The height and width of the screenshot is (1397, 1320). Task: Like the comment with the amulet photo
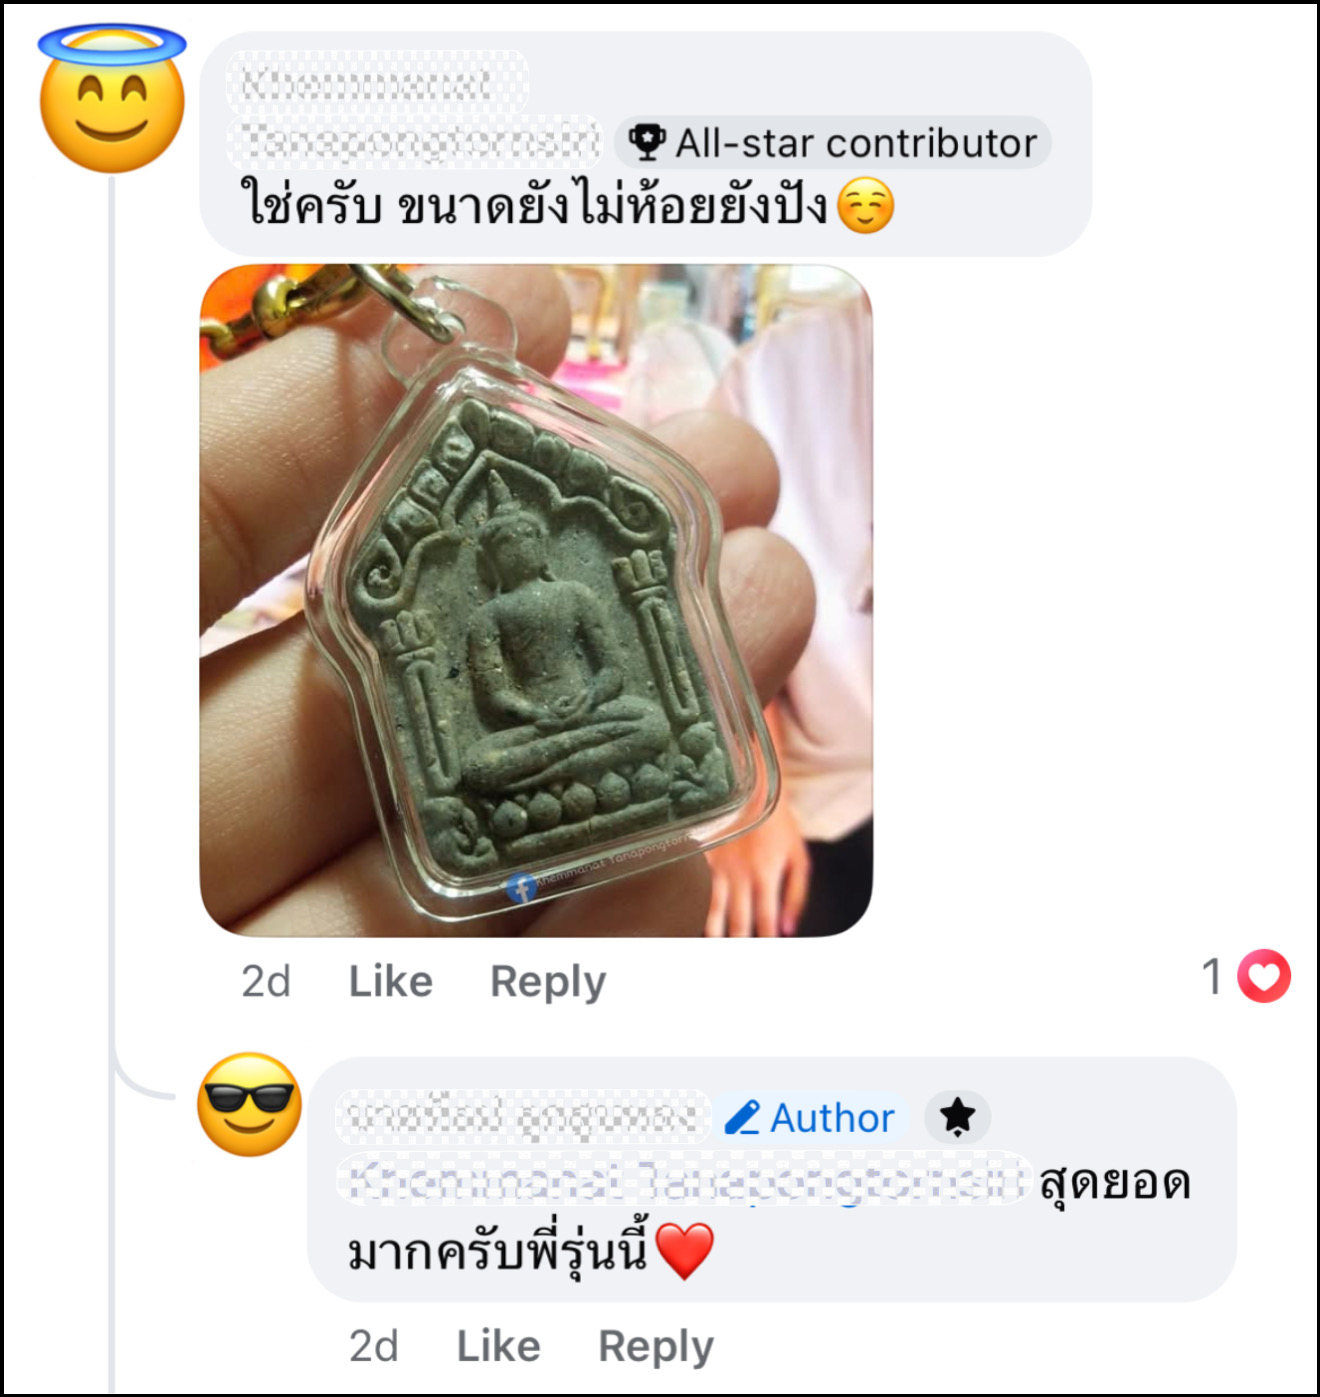click(x=390, y=981)
